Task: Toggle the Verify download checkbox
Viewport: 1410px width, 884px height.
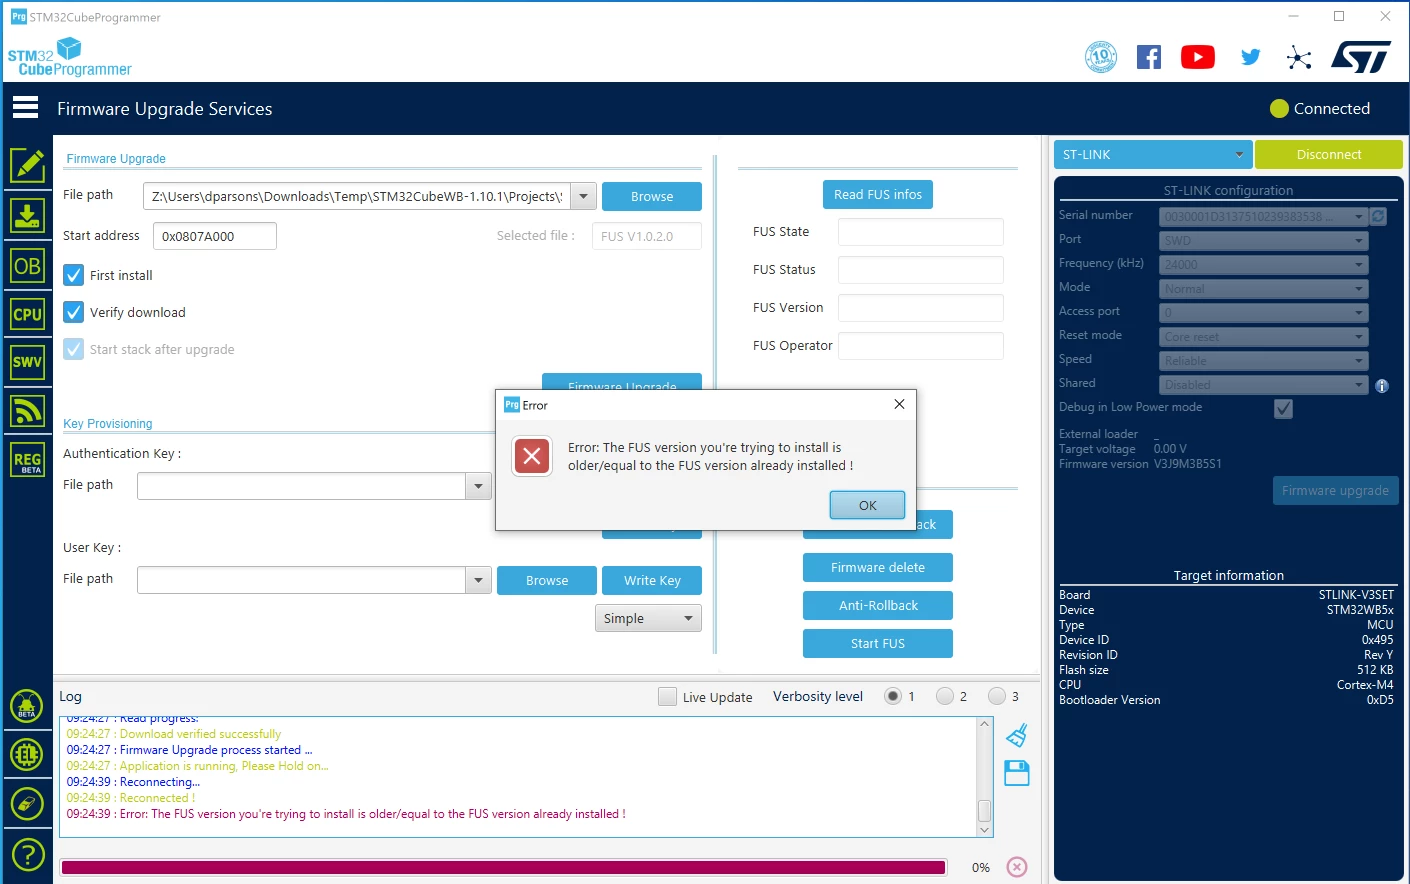Action: pos(74,312)
